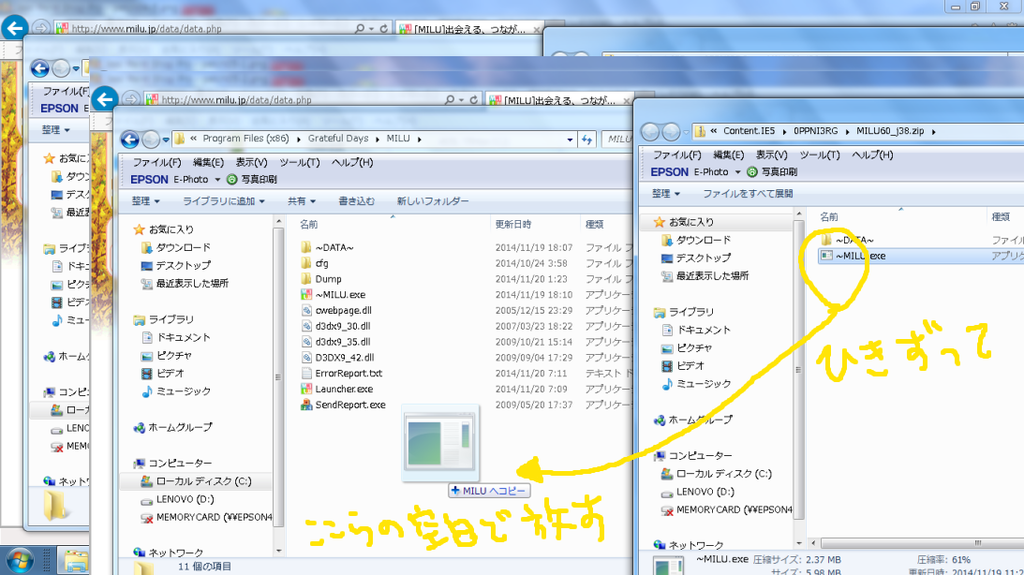Image resolution: width=1024 pixels, height=575 pixels.
Task: Open ツール(T) menu in the MILU window
Action: point(300,162)
